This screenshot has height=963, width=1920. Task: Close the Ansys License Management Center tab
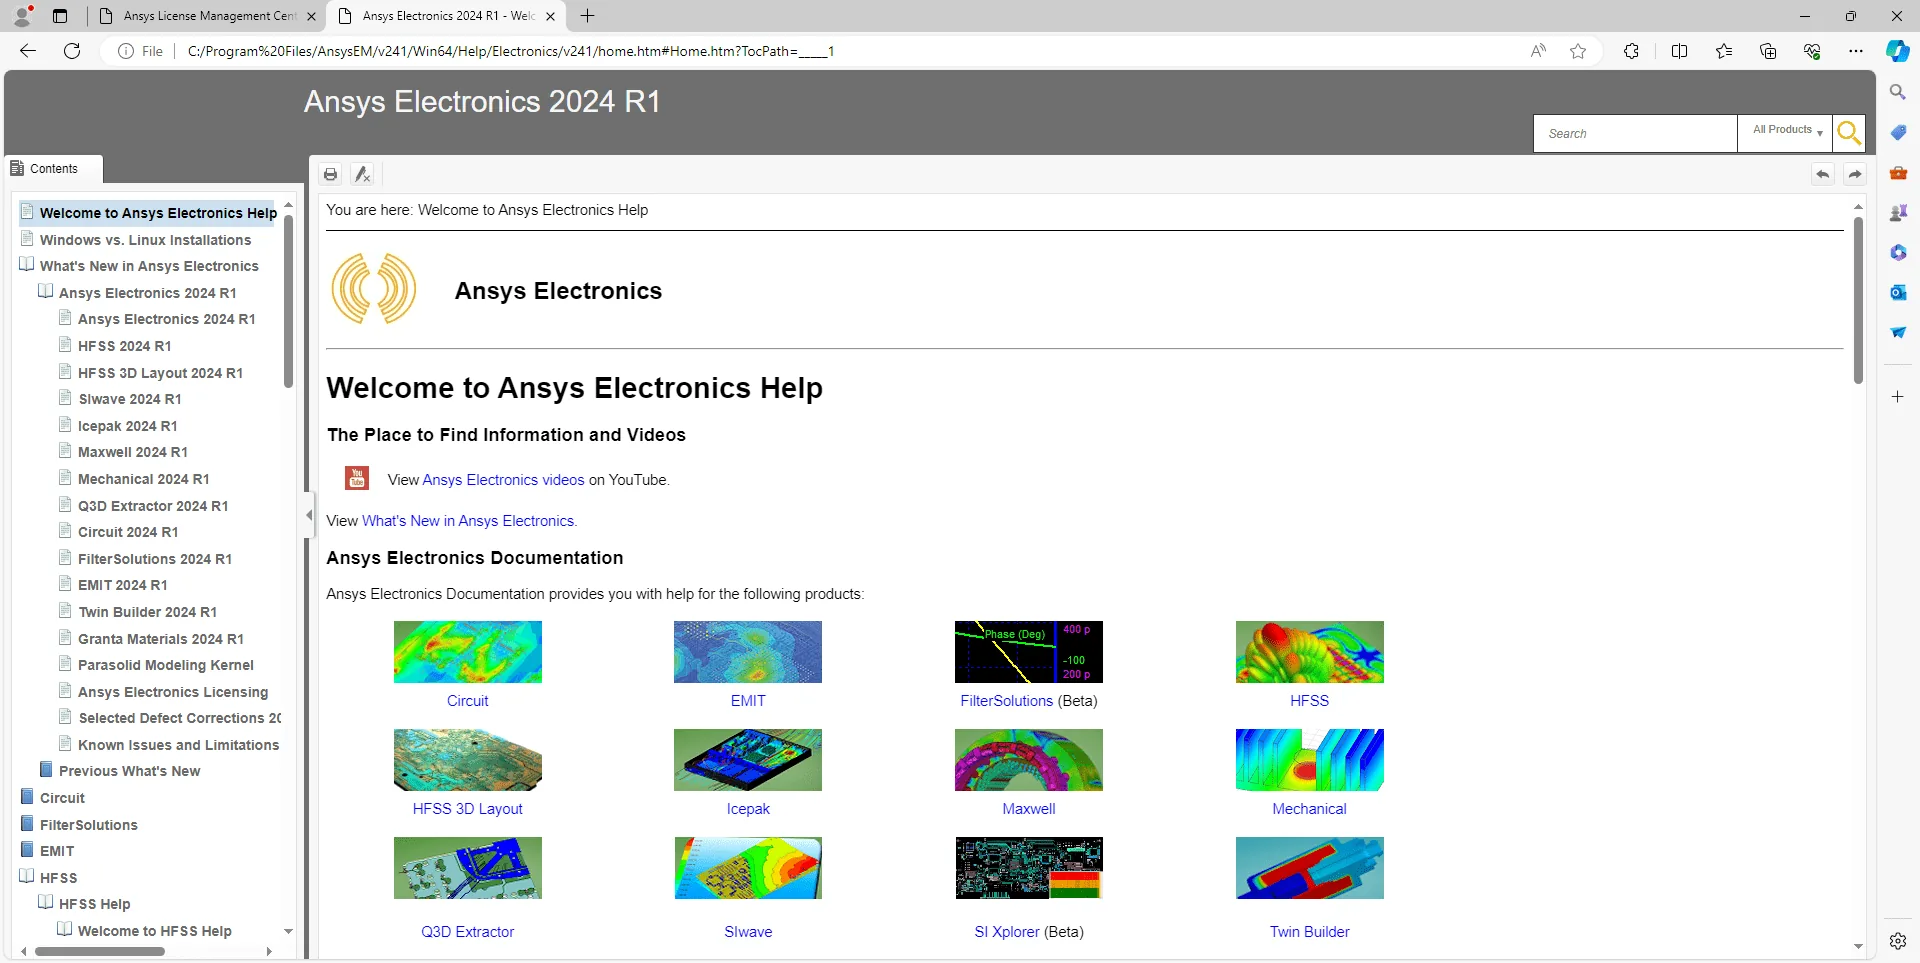pos(311,16)
